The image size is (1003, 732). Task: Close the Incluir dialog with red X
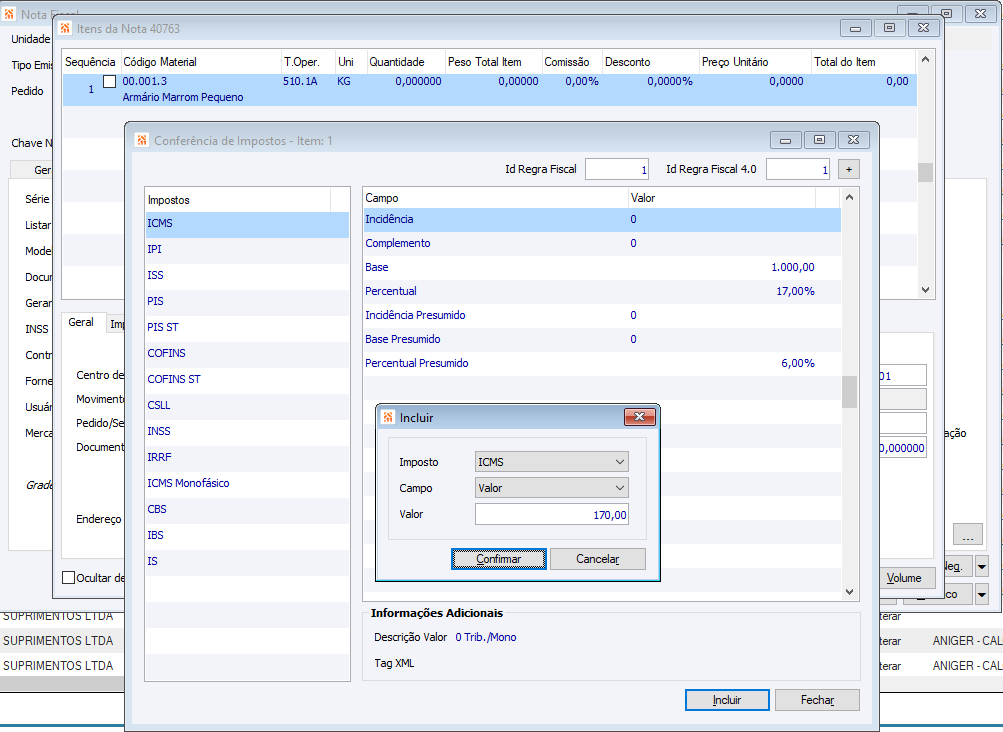click(x=640, y=417)
